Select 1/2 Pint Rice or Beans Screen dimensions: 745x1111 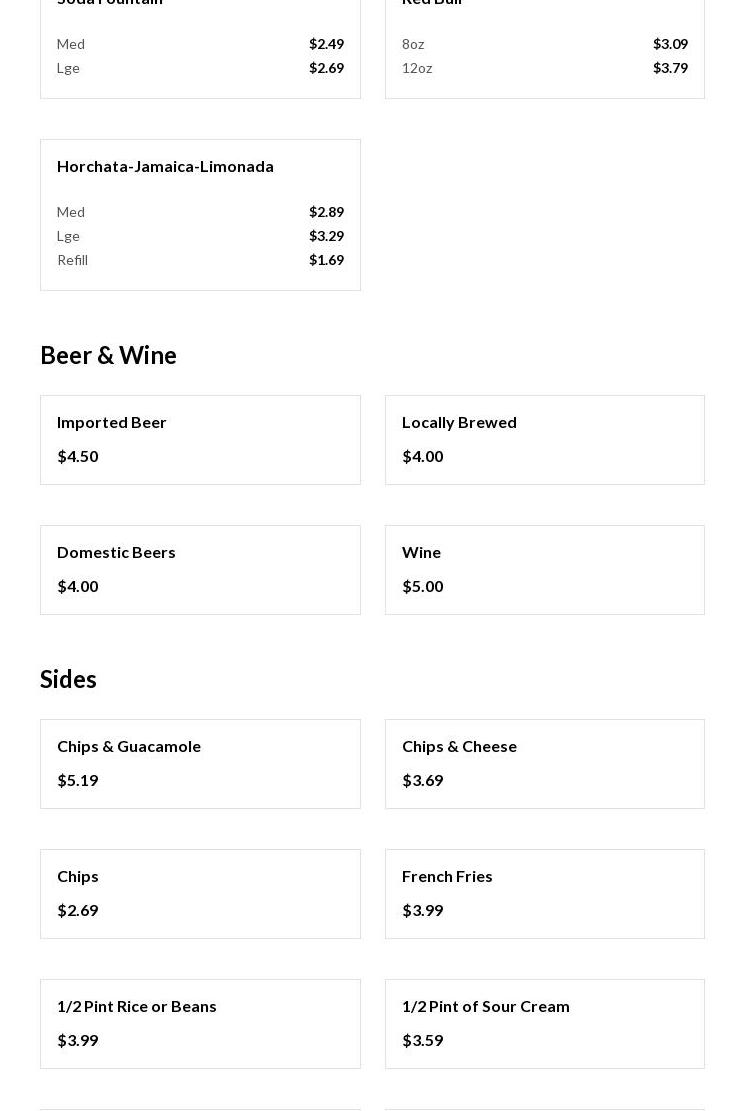coord(200,1023)
